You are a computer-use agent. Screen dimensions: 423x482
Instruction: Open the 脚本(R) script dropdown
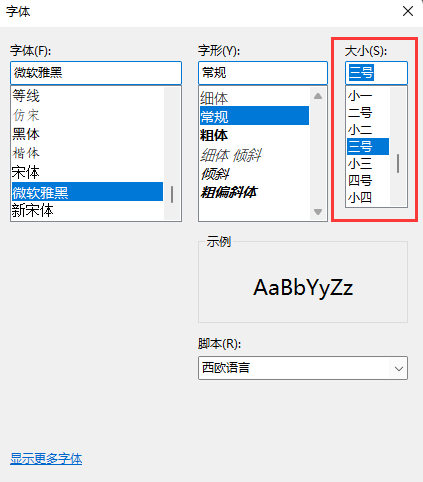(303, 368)
